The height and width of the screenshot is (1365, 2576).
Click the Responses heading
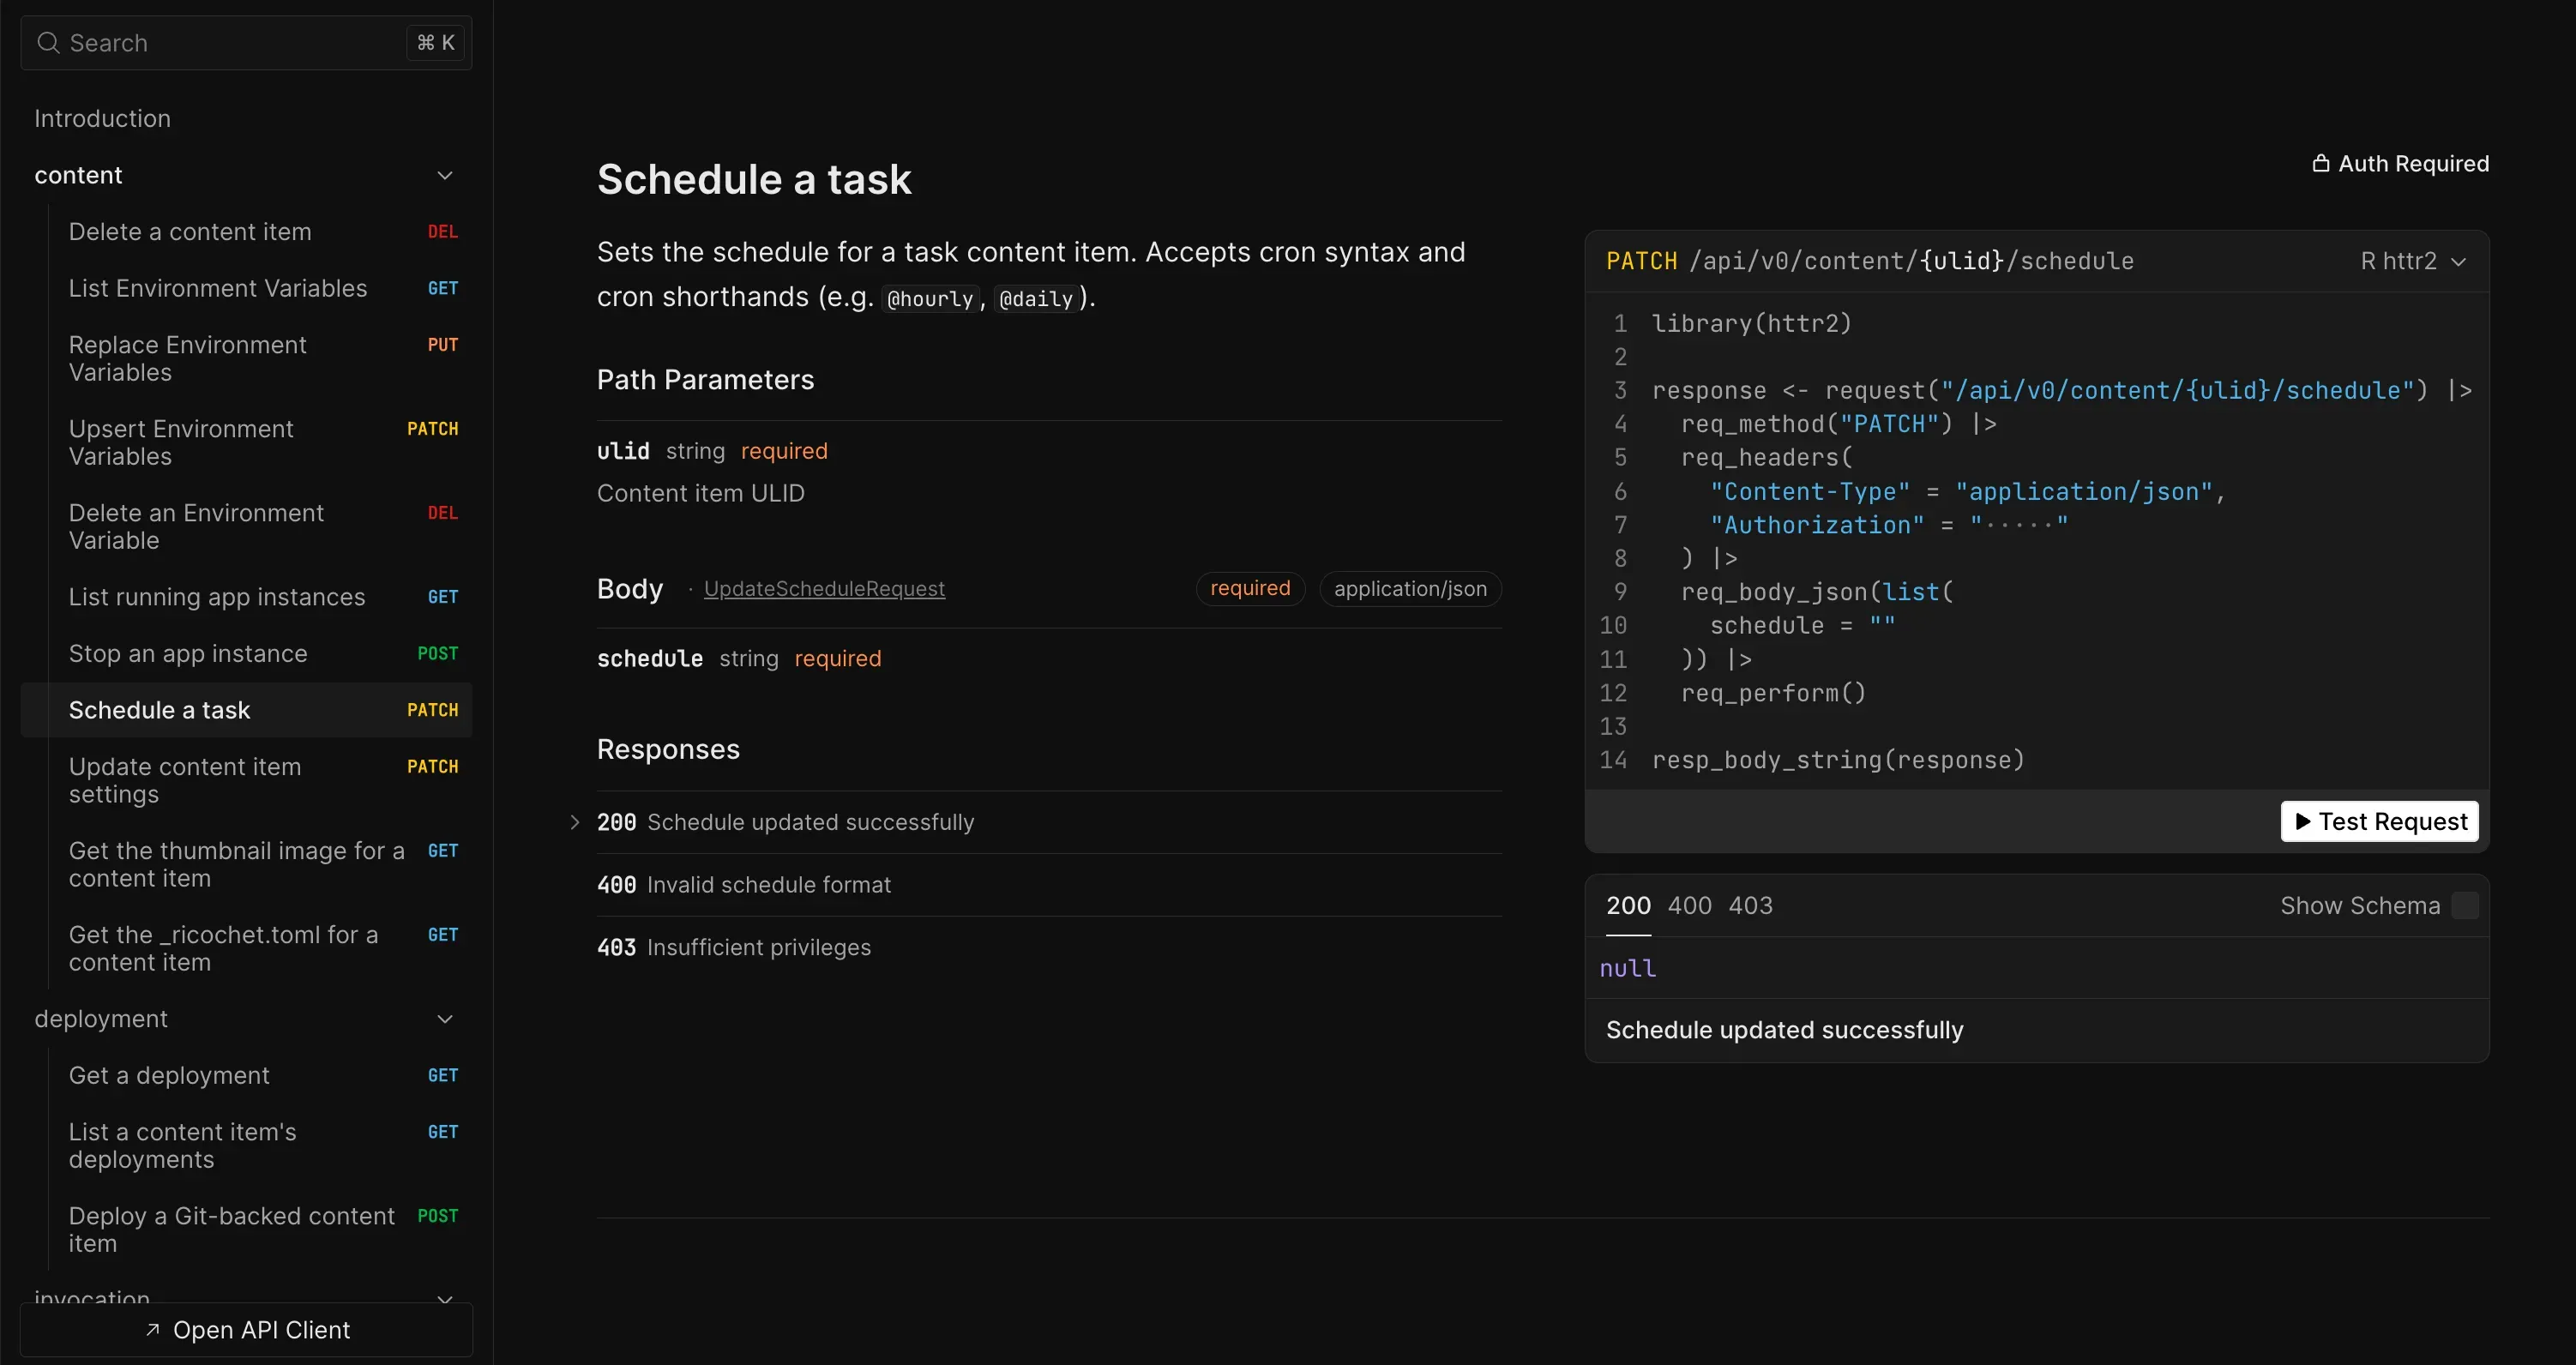(x=668, y=749)
